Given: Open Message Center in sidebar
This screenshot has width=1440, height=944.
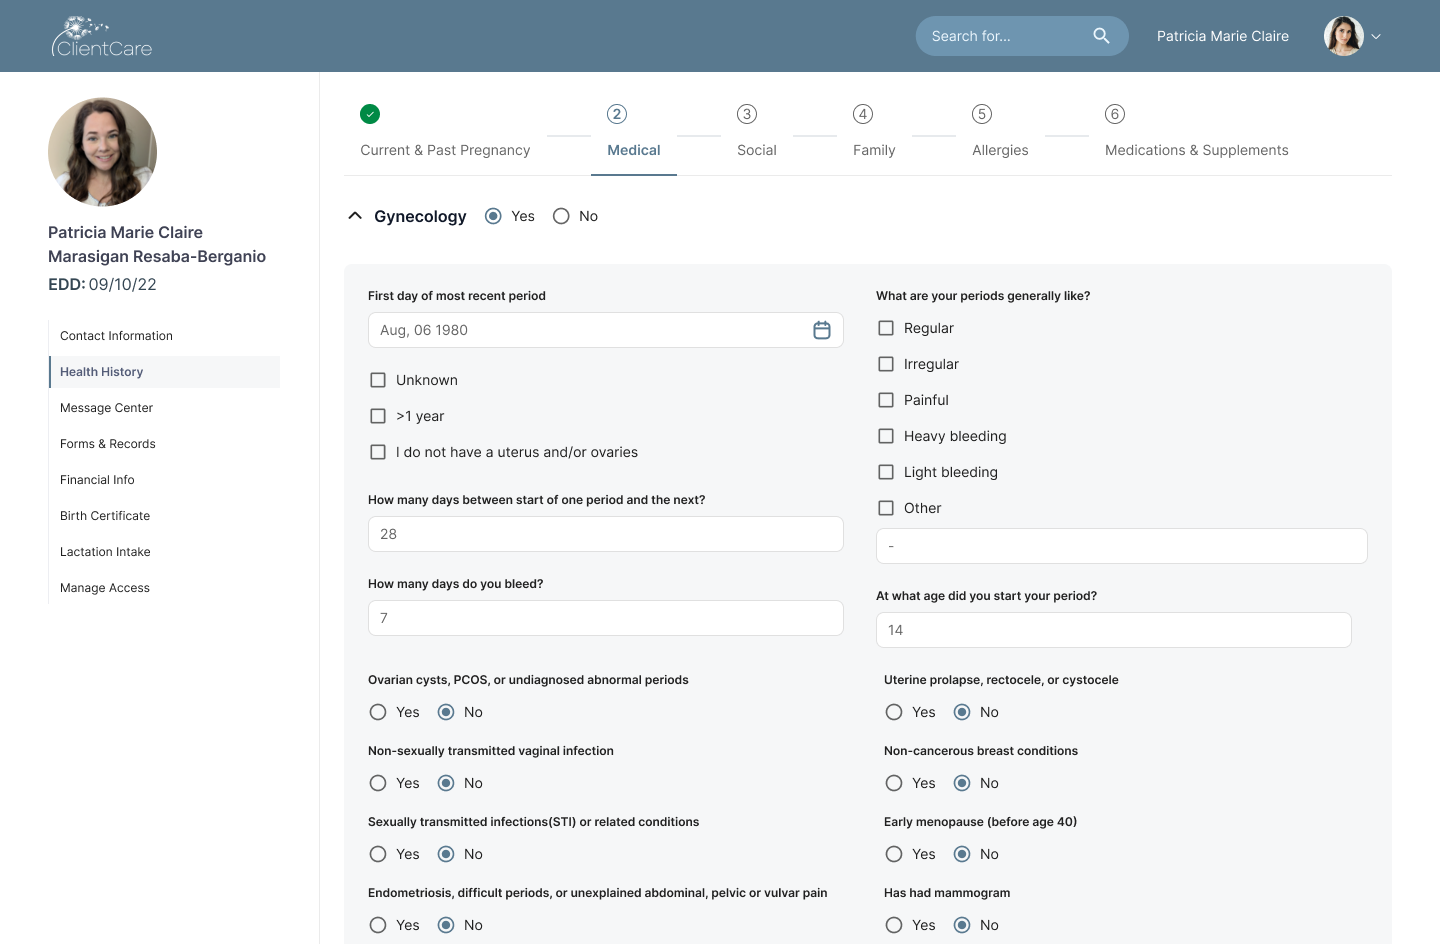Looking at the screenshot, I should tap(106, 408).
